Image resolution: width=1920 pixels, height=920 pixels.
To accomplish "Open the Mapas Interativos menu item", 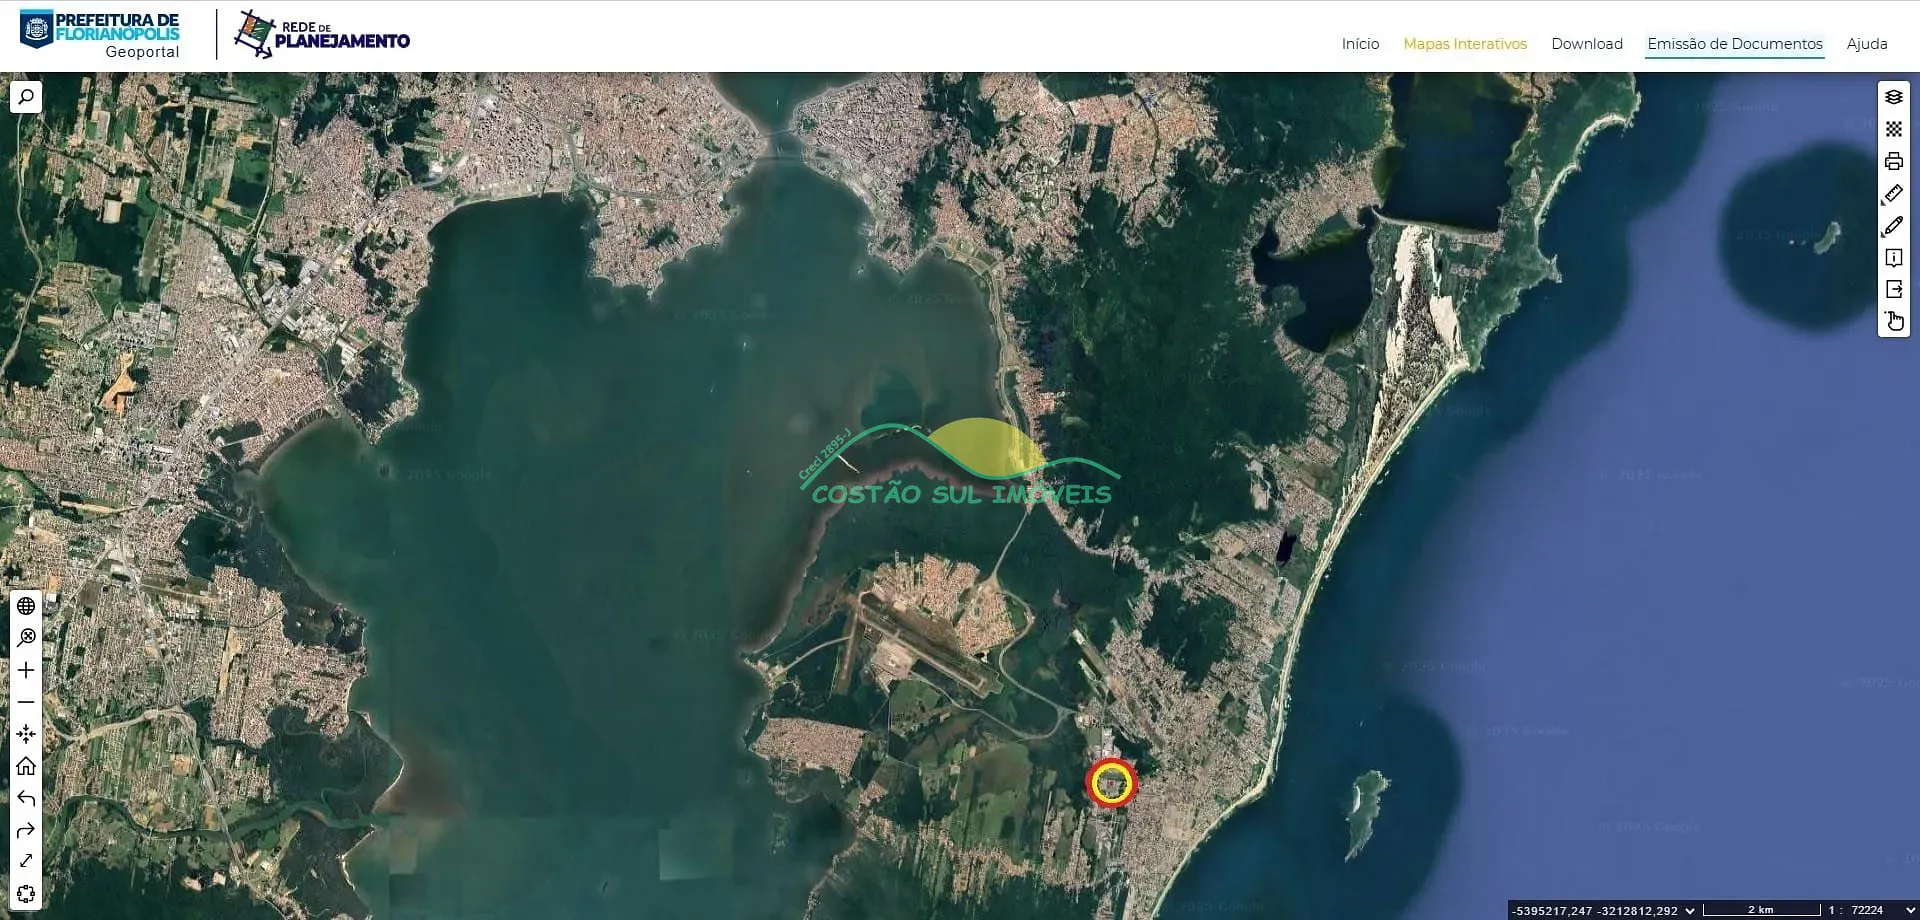I will coord(1465,44).
